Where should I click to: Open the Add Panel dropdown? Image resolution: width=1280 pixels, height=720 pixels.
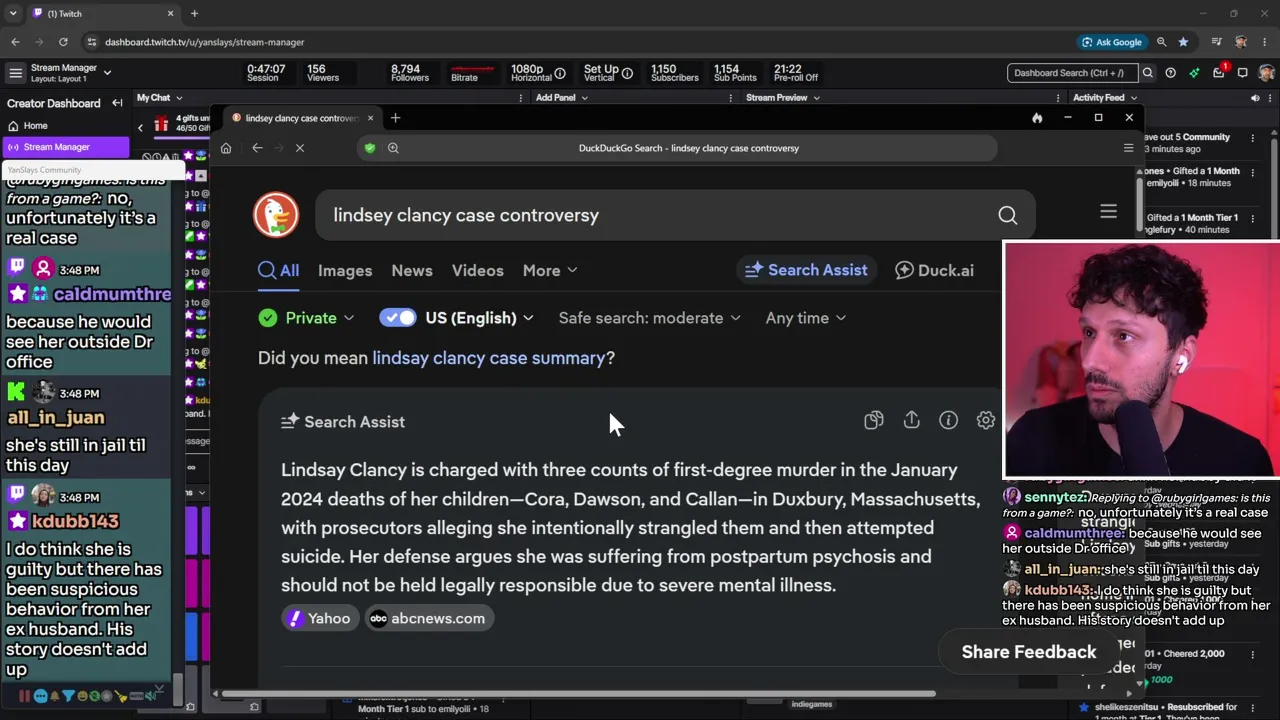coord(562,98)
